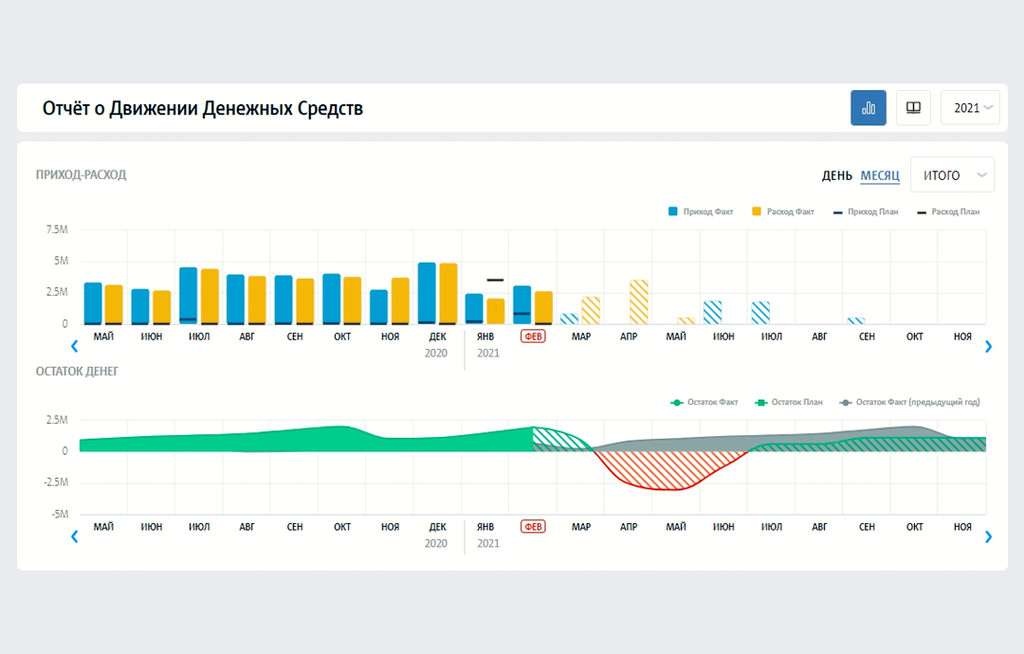This screenshot has height=654, width=1024.
Task: Select the highlighted ФЕВ month in the upper chart
Action: (x=533, y=336)
